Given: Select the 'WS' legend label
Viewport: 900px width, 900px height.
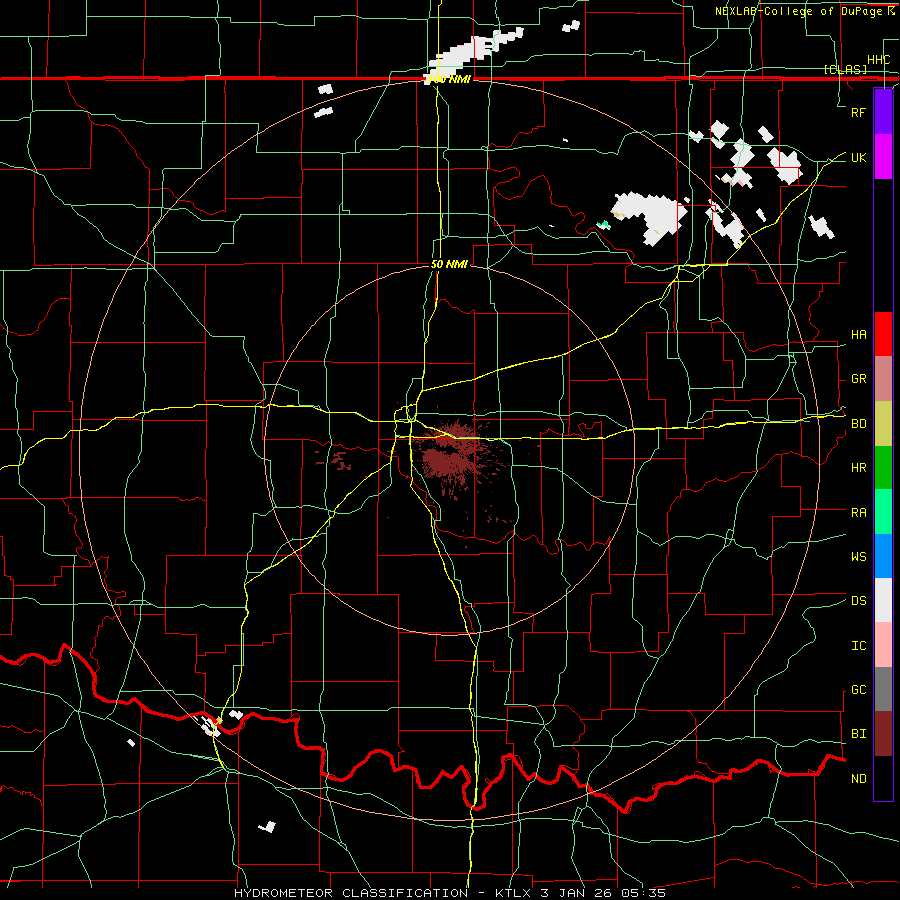Looking at the screenshot, I should (858, 557).
